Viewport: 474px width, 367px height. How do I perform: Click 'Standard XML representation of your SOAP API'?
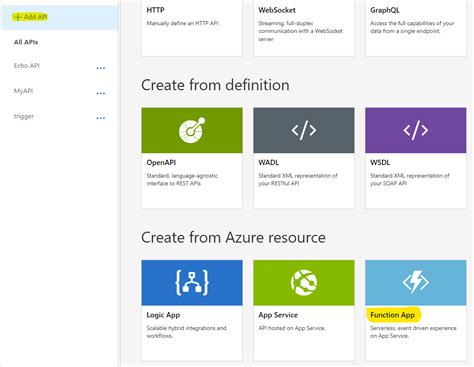click(410, 179)
